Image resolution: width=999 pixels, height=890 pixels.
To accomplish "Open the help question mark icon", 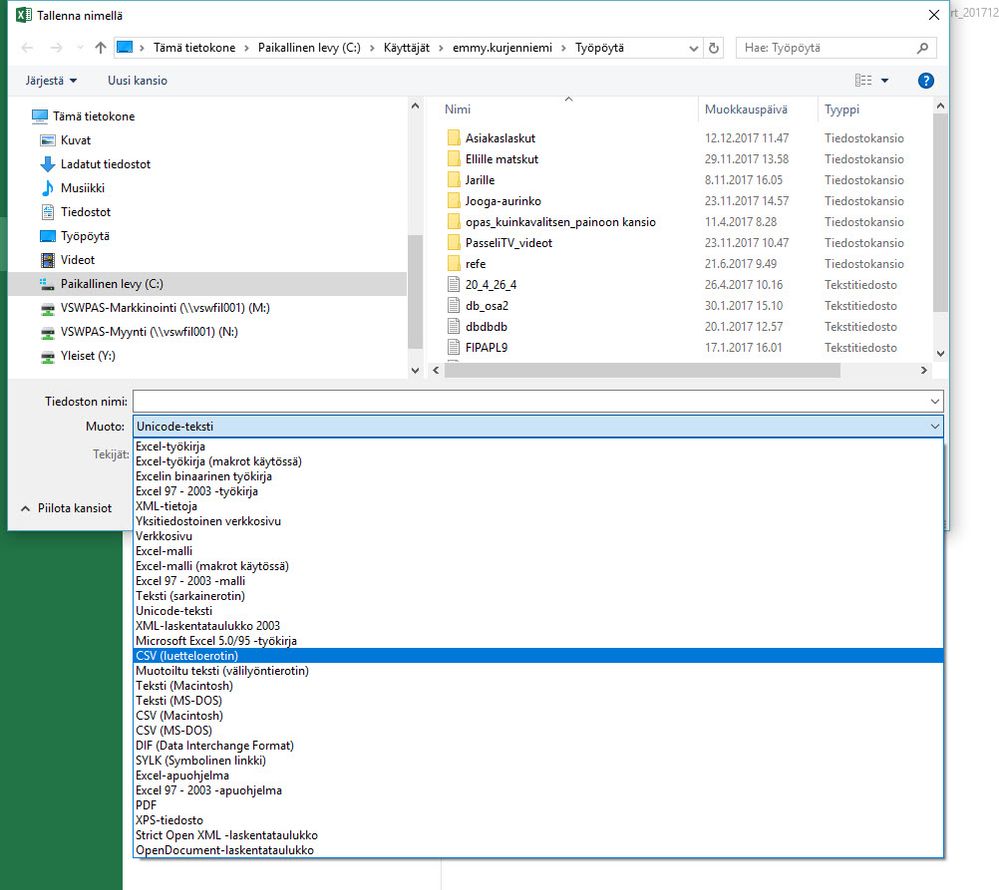I will coord(926,80).
